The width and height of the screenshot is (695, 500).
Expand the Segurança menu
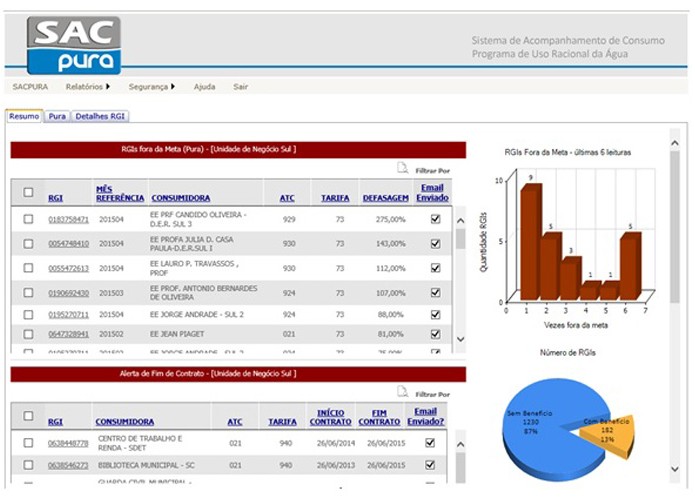pyautogui.click(x=152, y=86)
